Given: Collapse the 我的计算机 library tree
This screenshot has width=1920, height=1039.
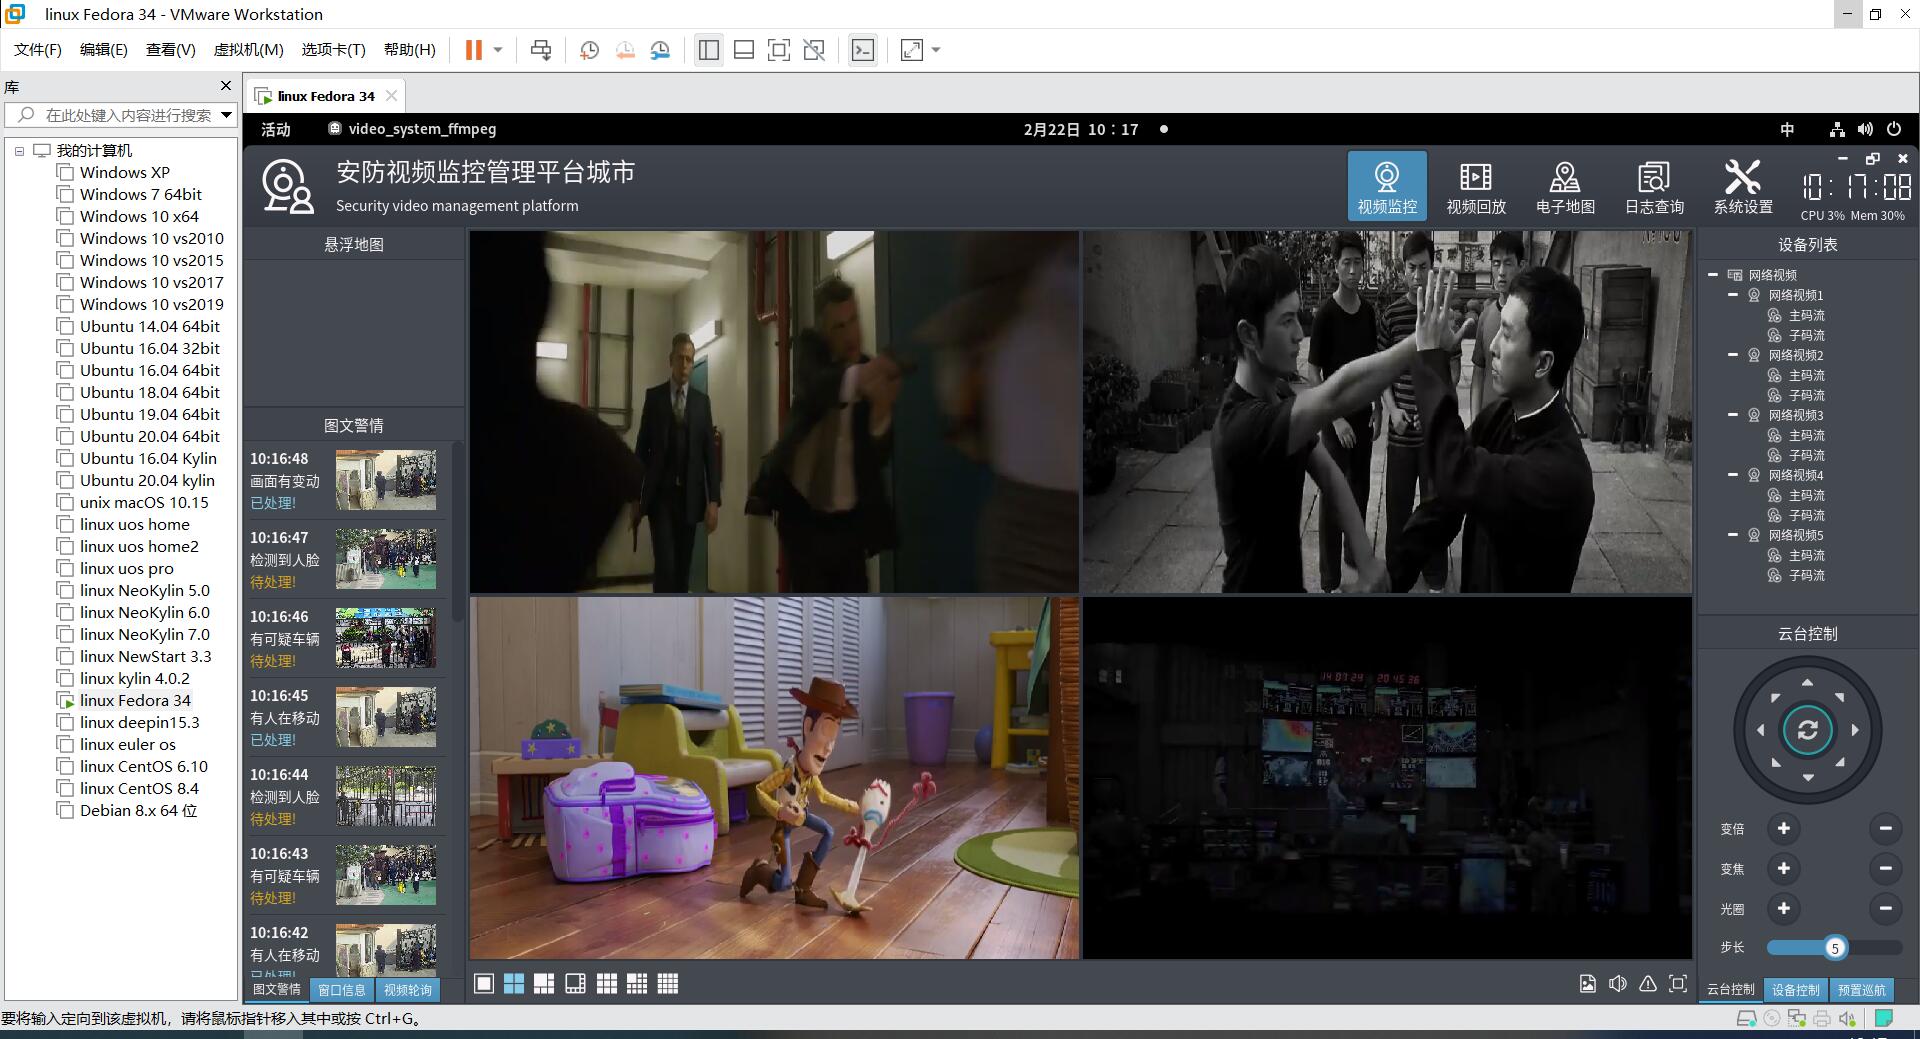Looking at the screenshot, I should (x=19, y=151).
